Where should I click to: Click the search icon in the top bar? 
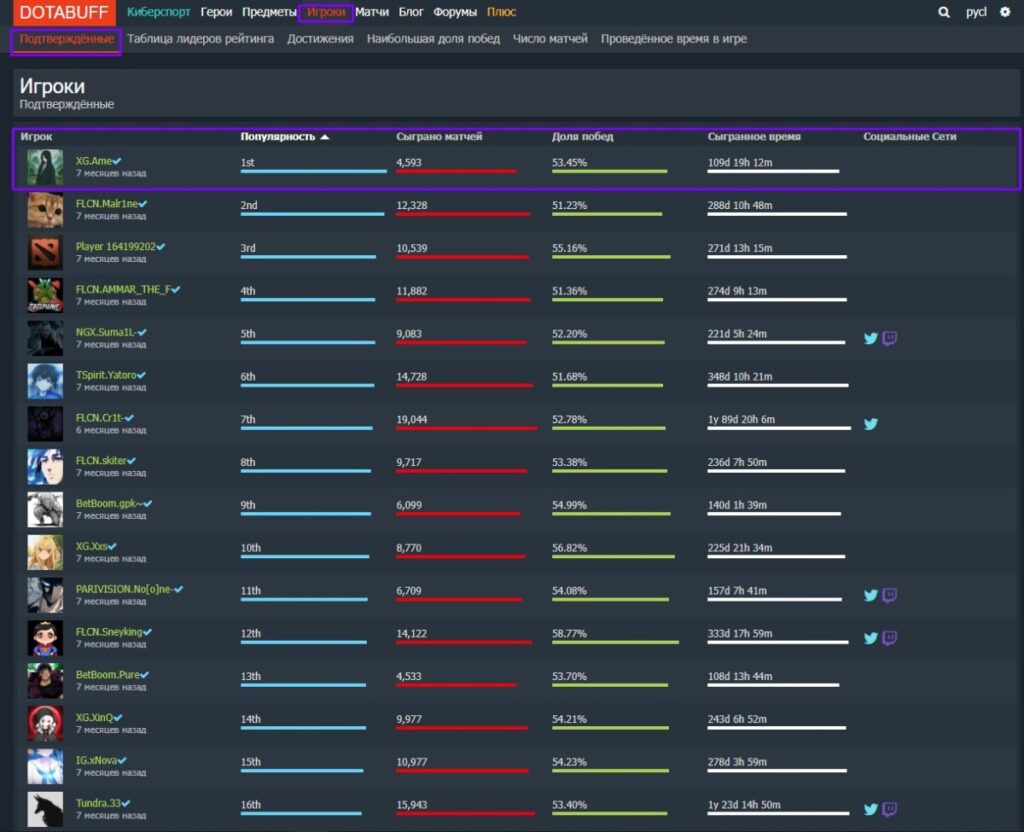tap(943, 12)
